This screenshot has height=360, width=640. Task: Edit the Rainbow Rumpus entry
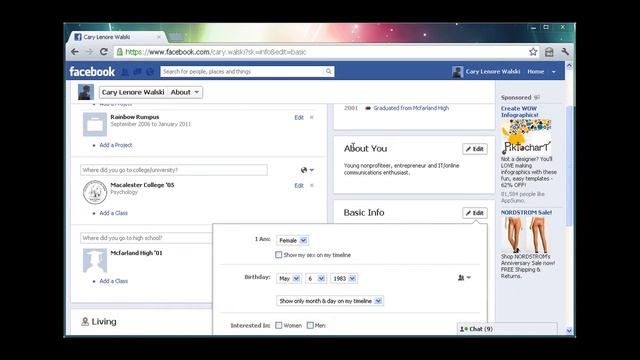click(x=299, y=118)
